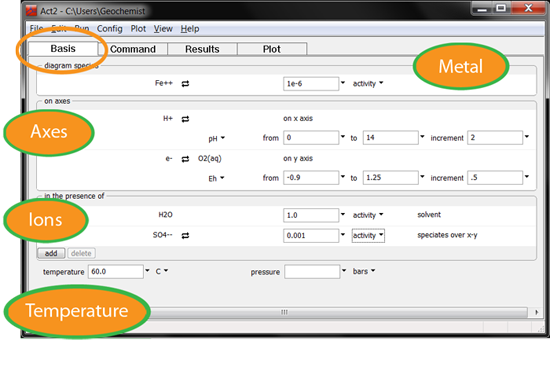This screenshot has height=367, width=550.
Task: Click the scrollbar right arrow
Action: click(536, 312)
